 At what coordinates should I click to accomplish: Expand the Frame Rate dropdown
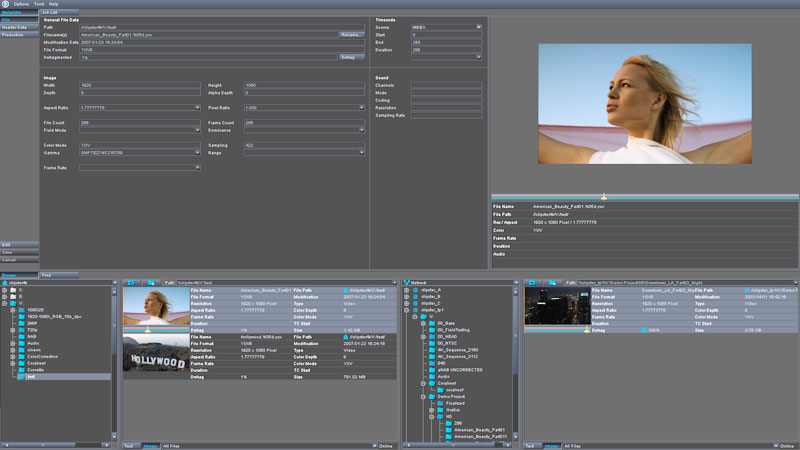197,167
